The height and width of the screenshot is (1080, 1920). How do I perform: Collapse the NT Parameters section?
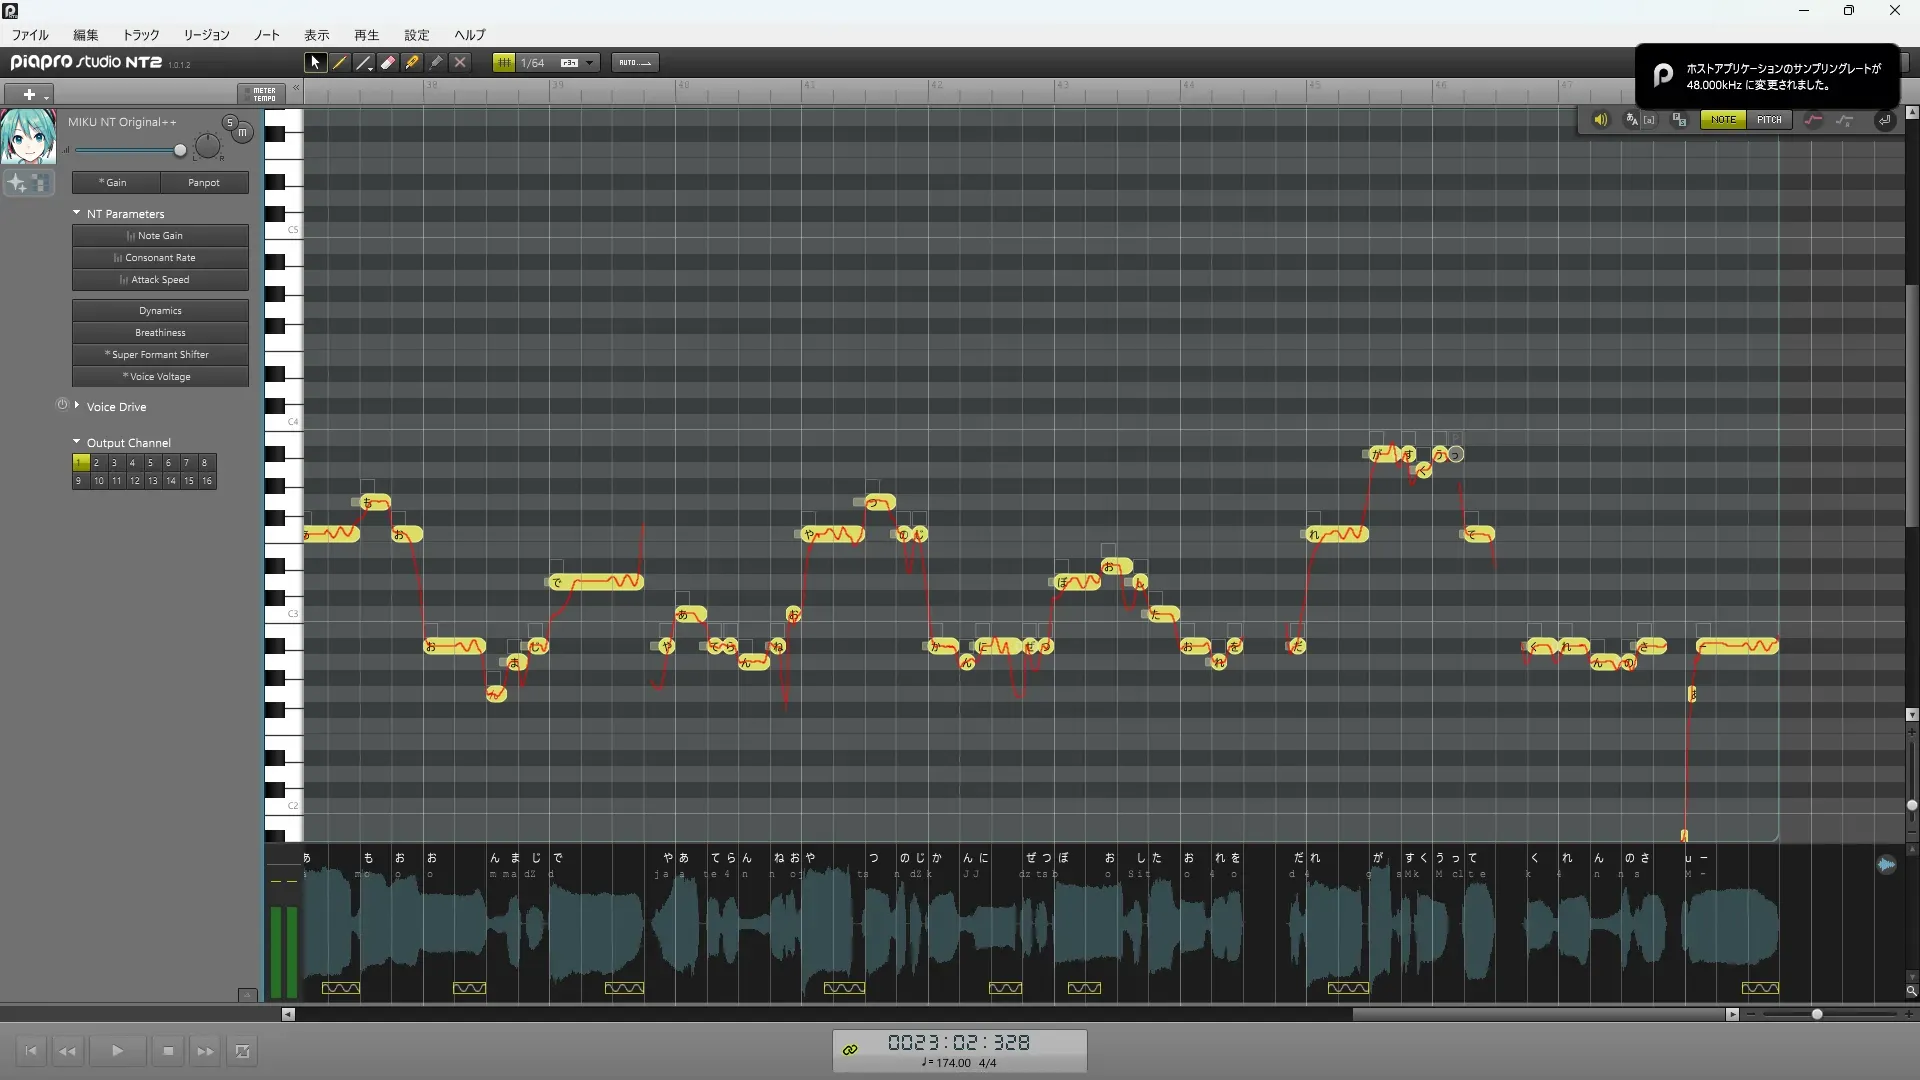tap(77, 213)
